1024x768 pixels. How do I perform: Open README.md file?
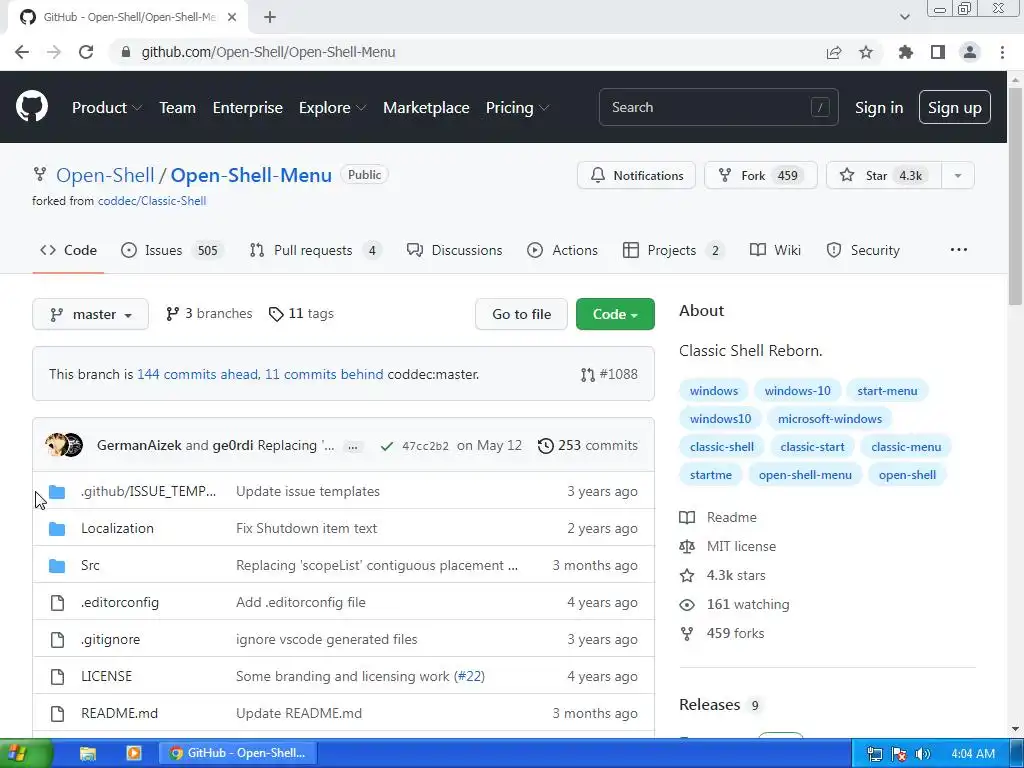coord(120,713)
